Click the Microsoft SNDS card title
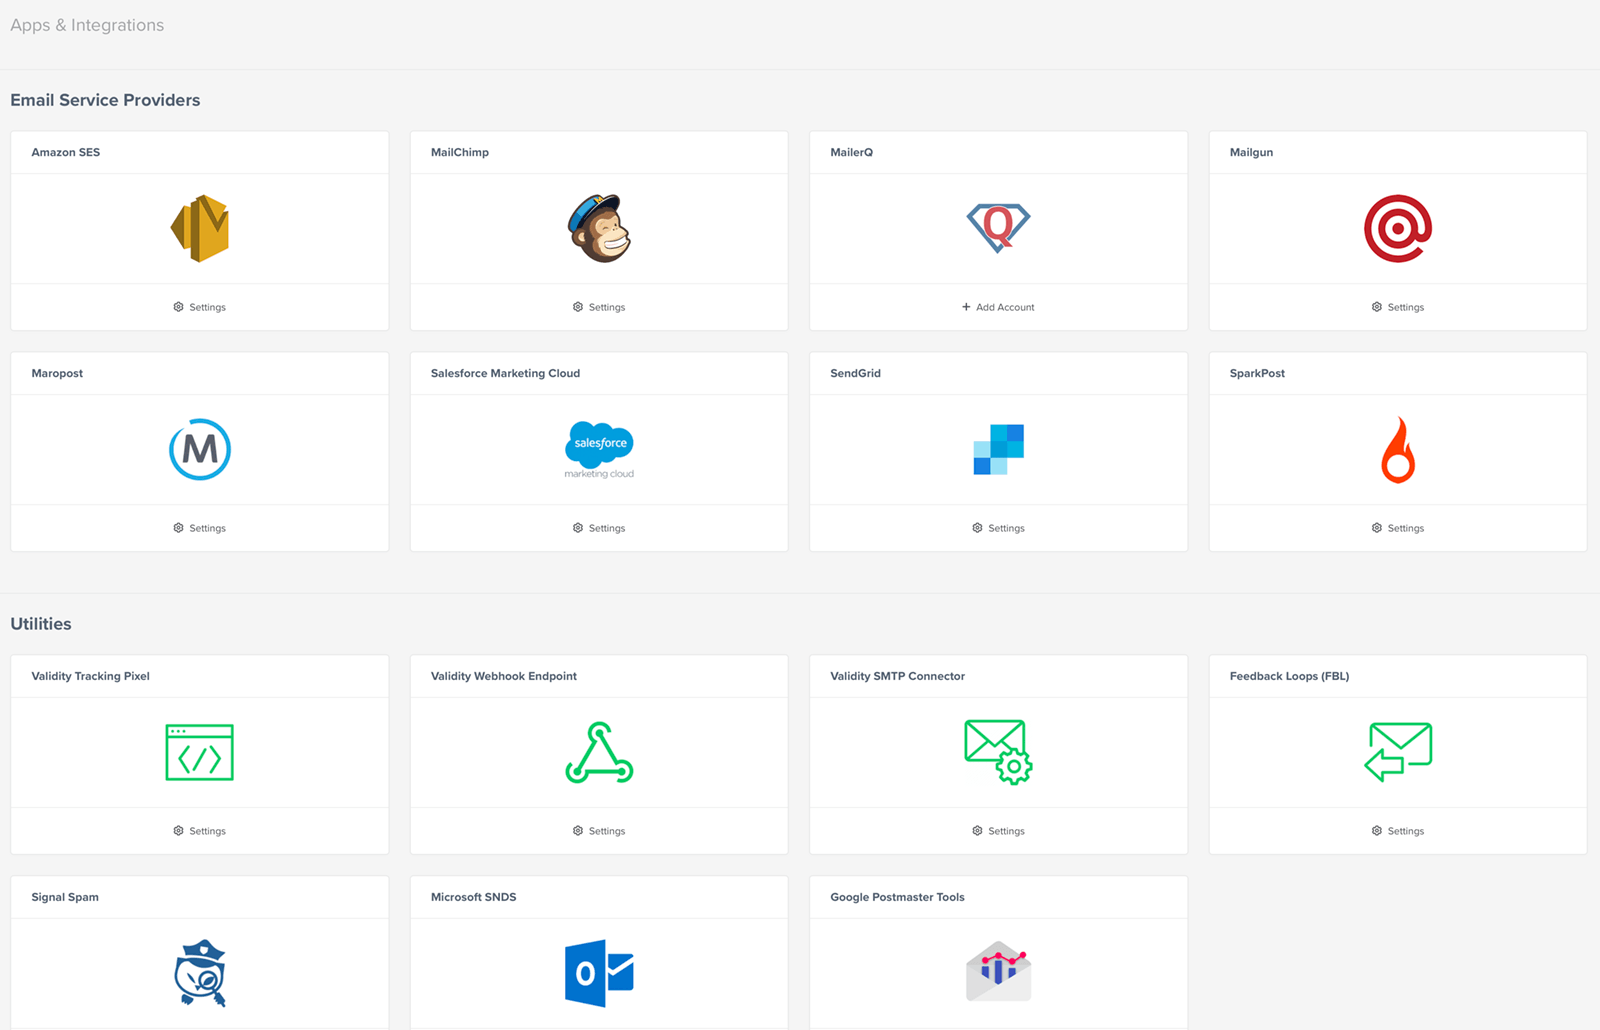 pyautogui.click(x=473, y=897)
